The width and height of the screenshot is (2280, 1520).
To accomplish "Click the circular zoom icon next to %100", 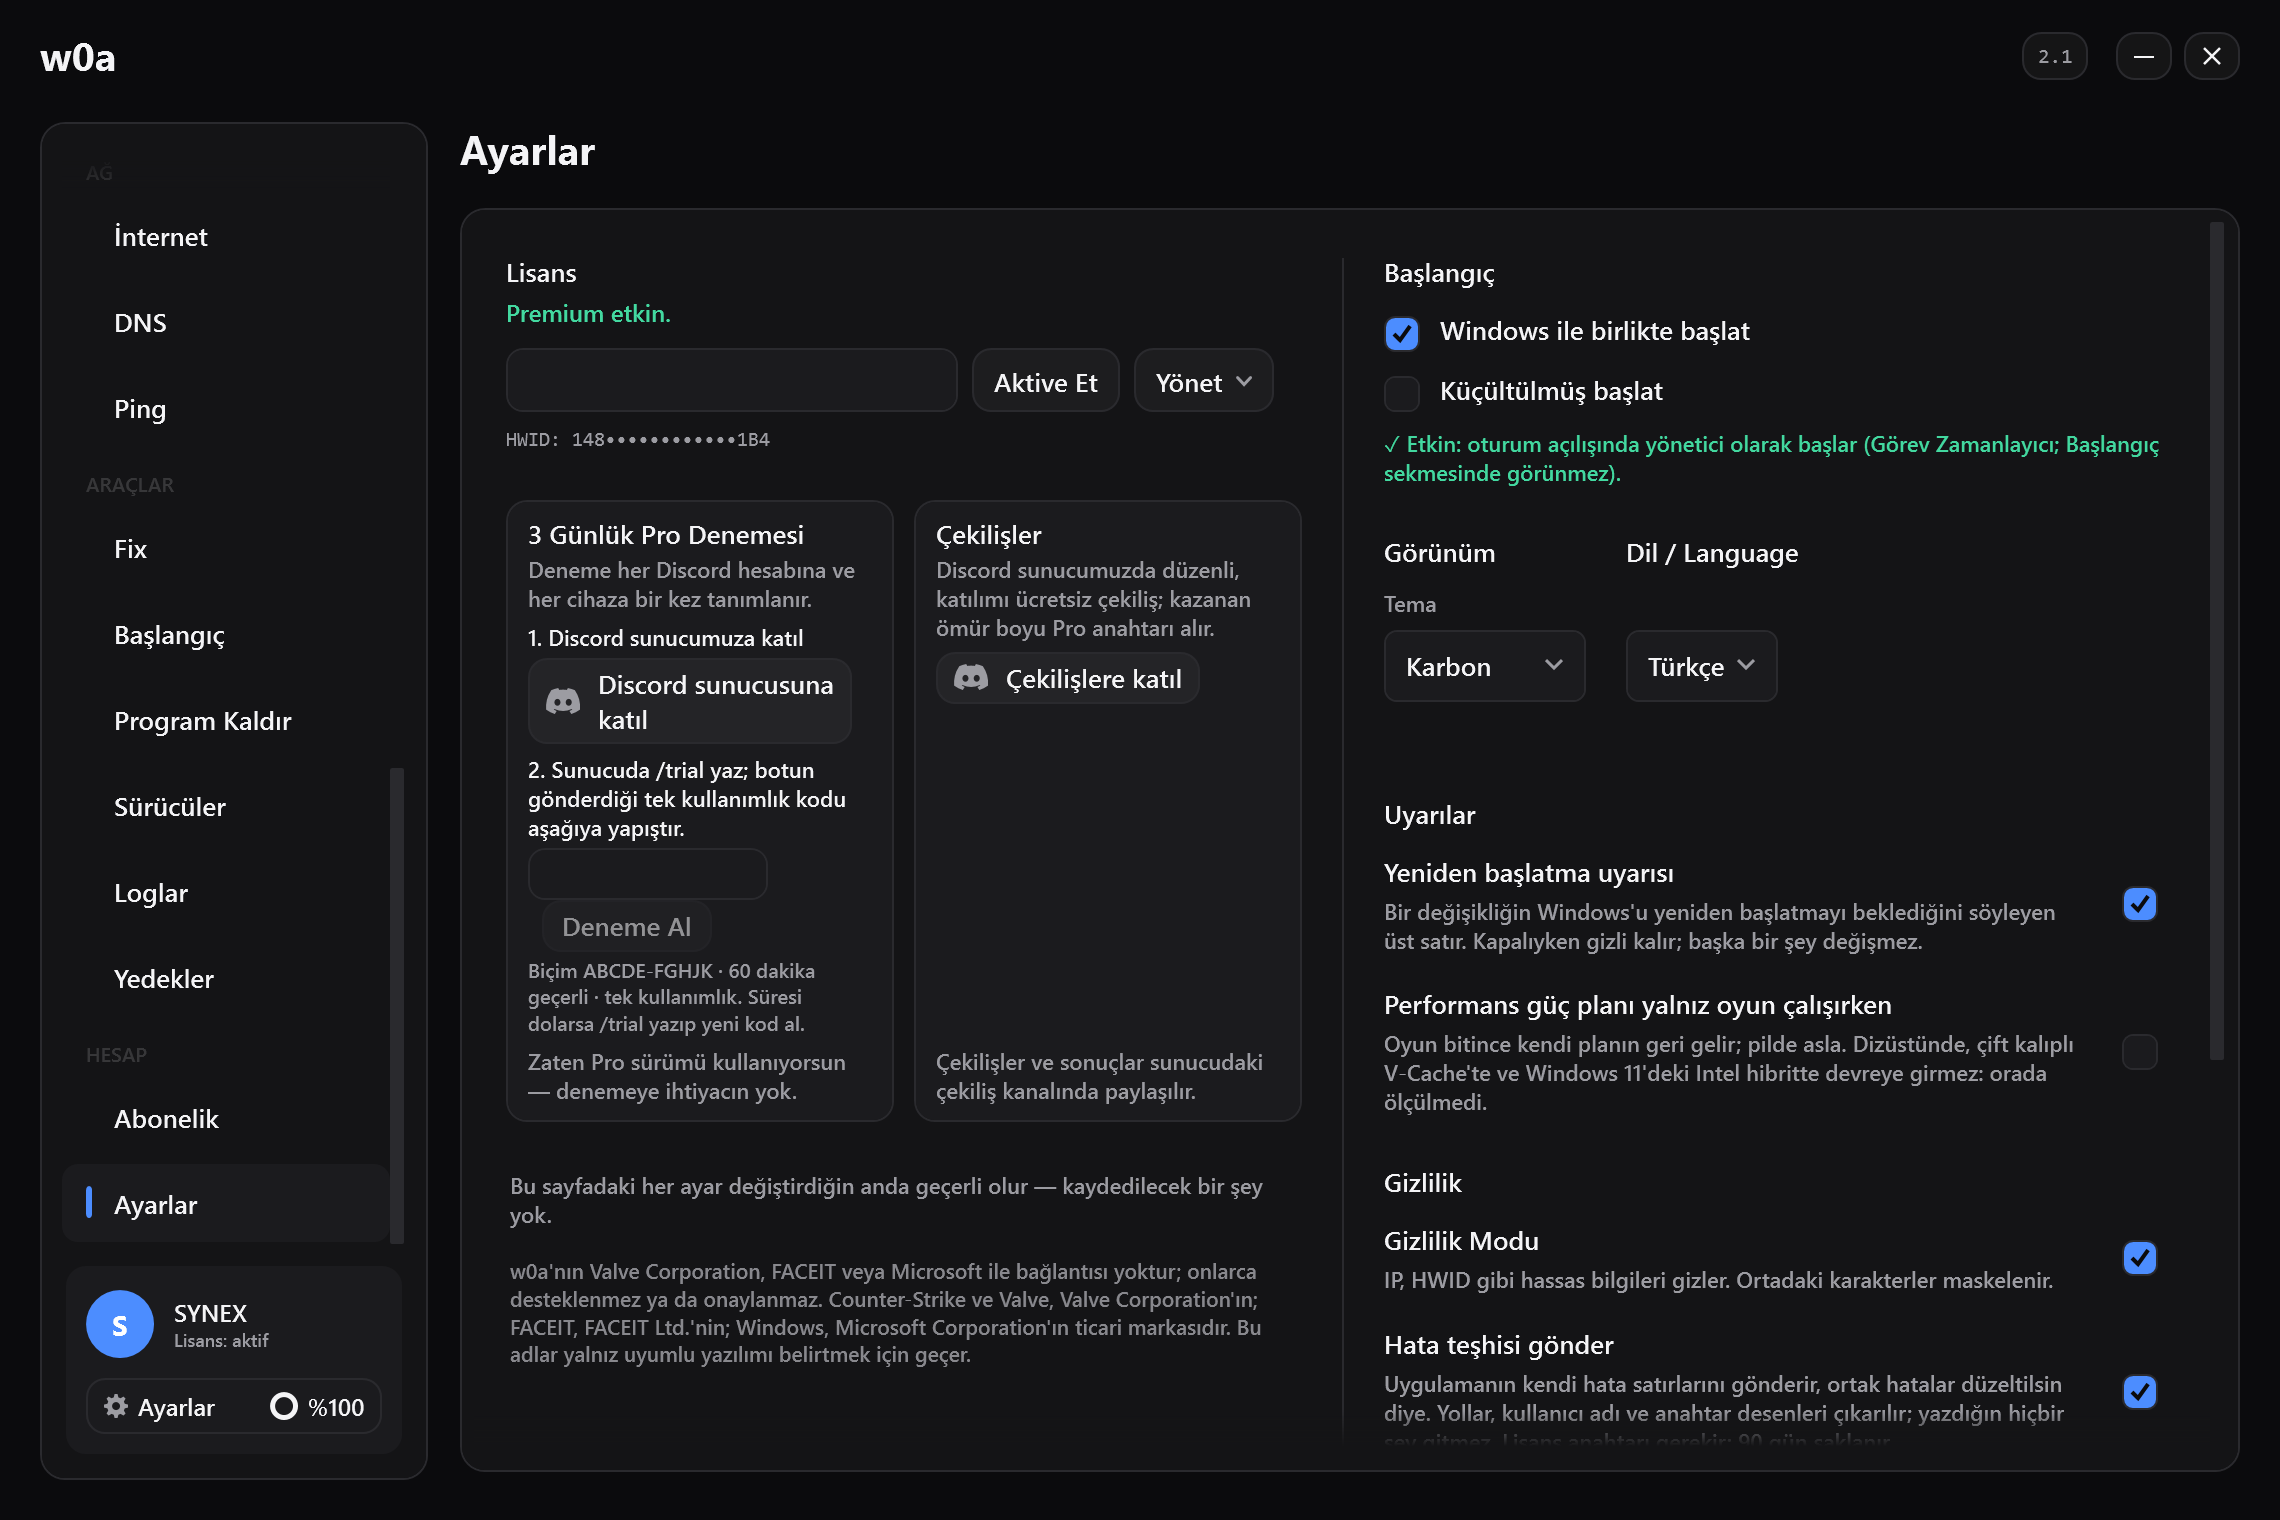I will point(284,1406).
